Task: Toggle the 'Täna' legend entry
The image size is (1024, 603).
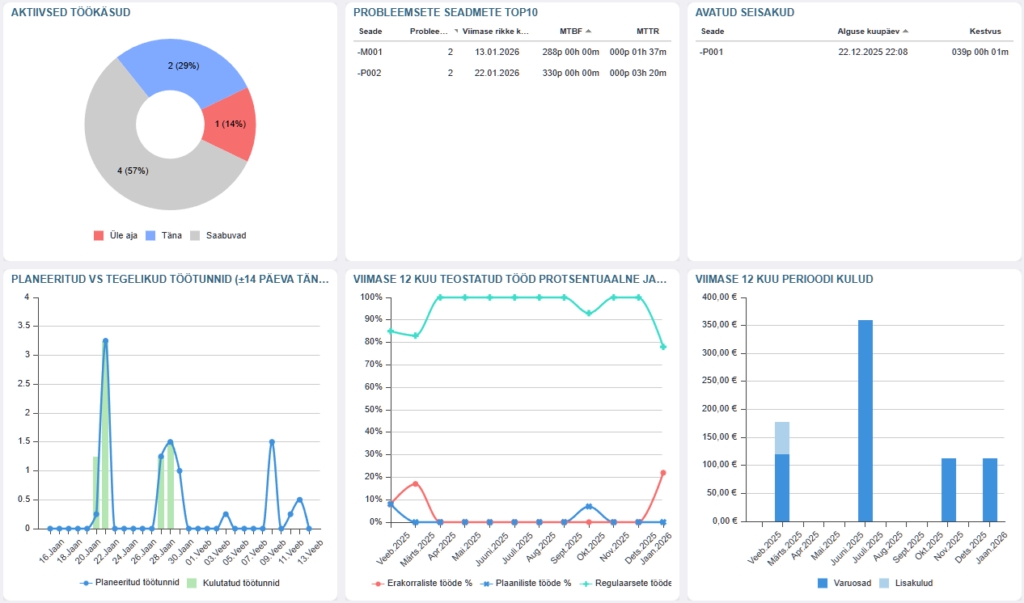Action: [x=163, y=236]
